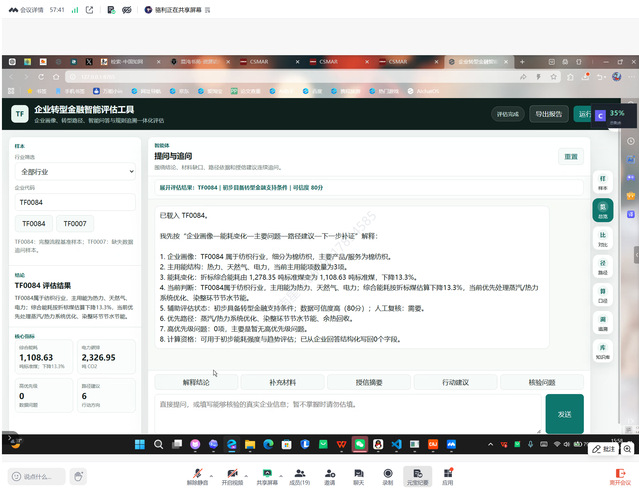Click the magnifier zoom icon beside 批注
The image size is (639, 492).
click(627, 449)
